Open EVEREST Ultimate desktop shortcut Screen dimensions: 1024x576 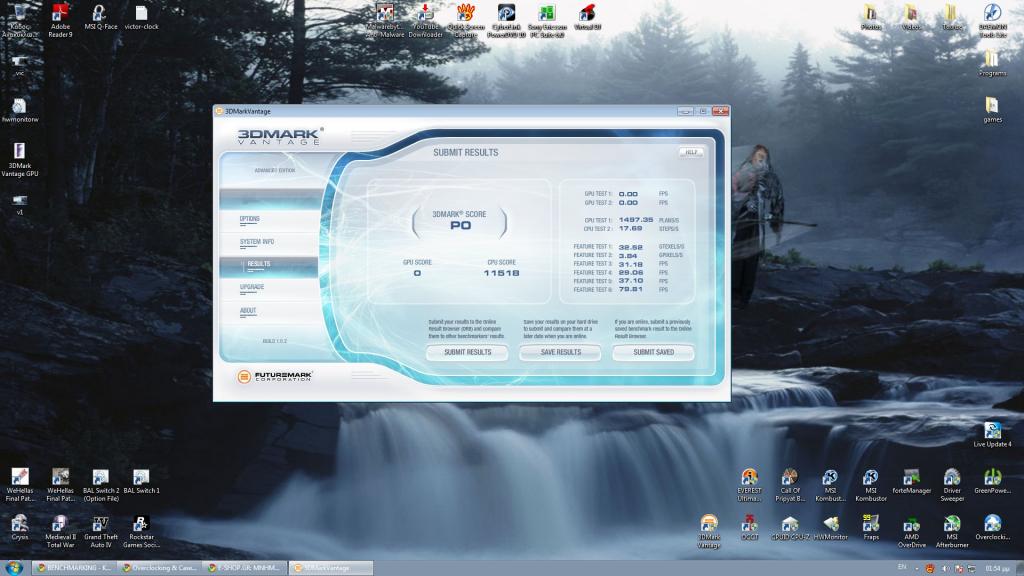click(x=749, y=485)
